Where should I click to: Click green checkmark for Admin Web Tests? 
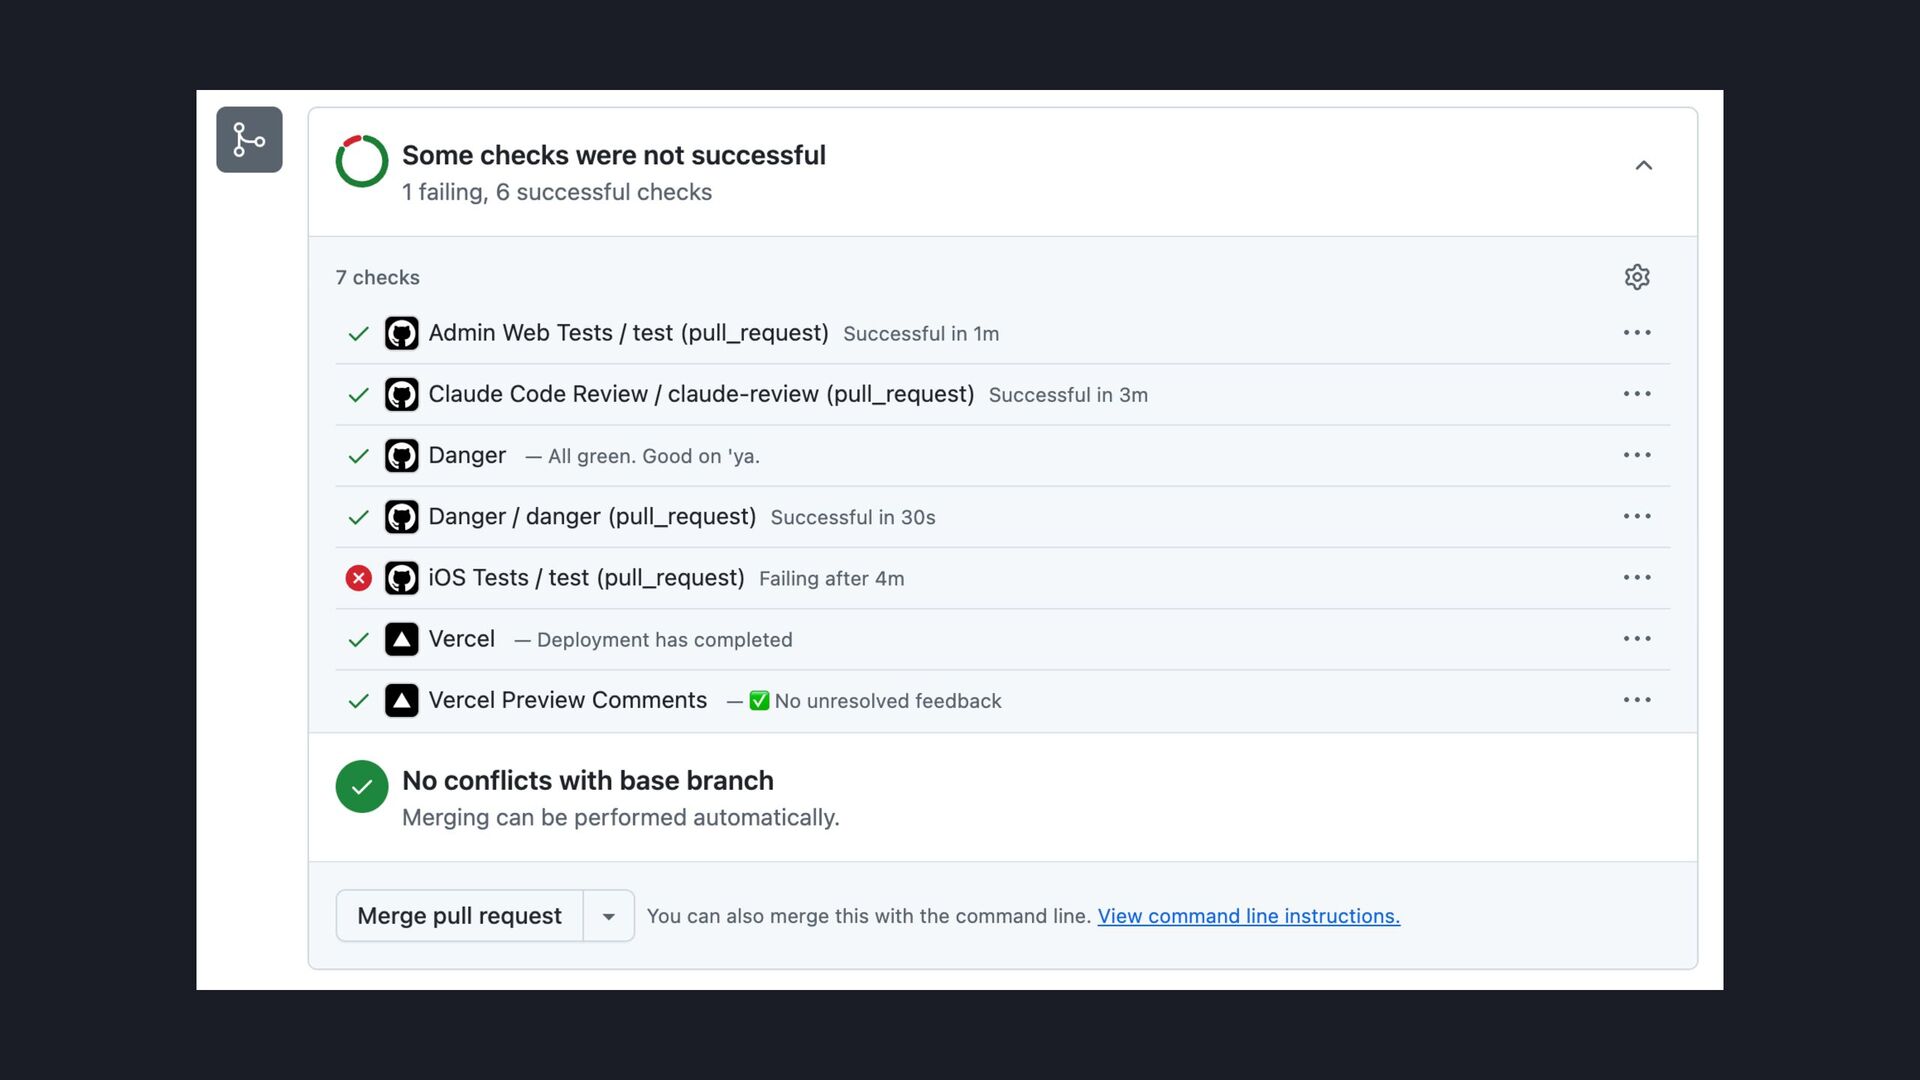(x=358, y=334)
